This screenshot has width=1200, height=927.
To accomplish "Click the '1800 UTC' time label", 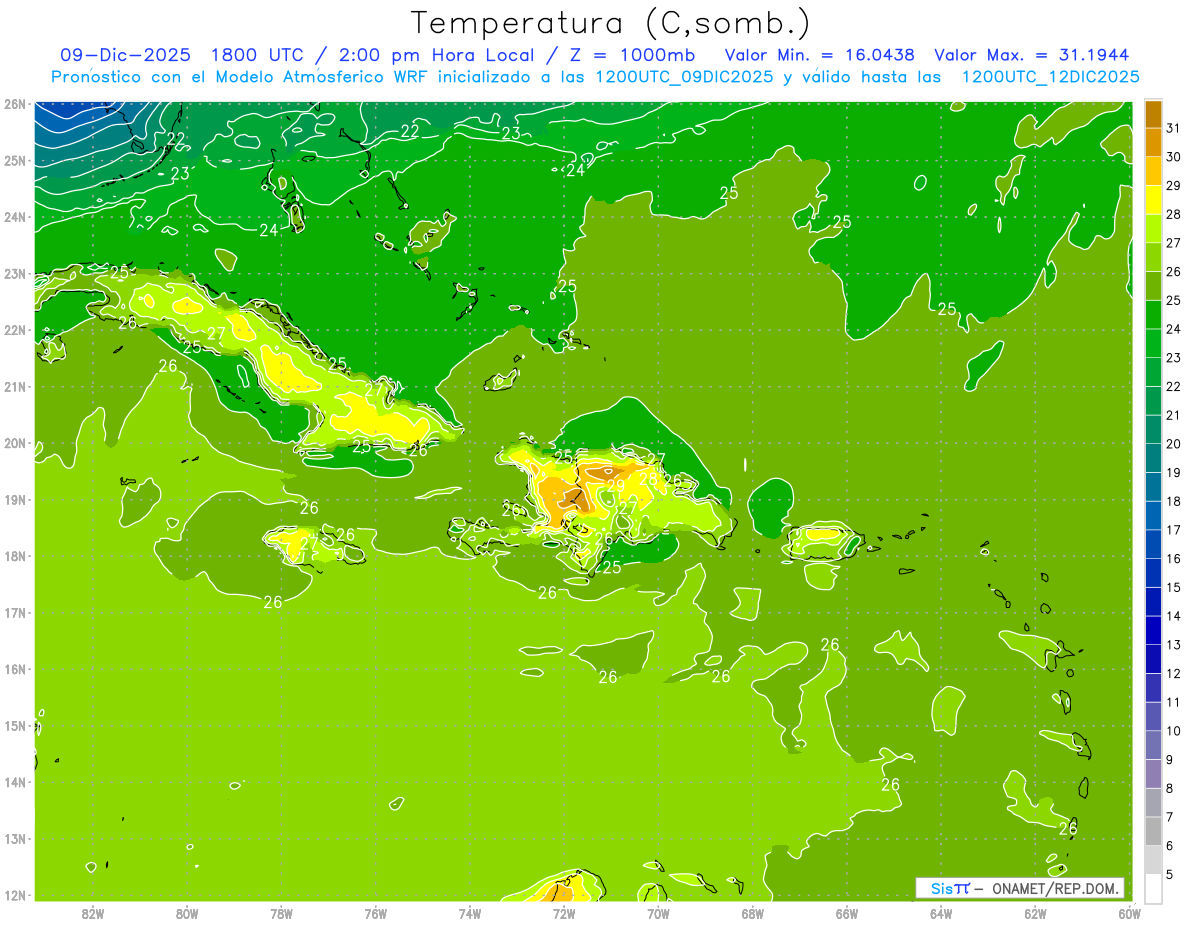I will pyautogui.click(x=260, y=54).
